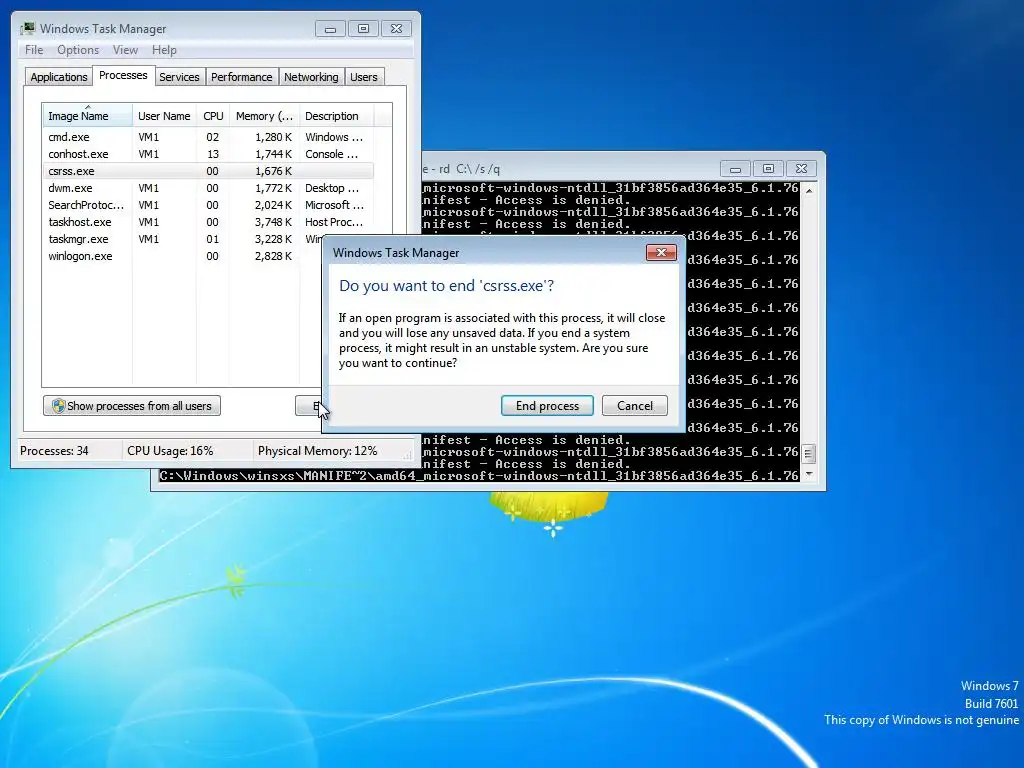Minimize the command prompt window
The width and height of the screenshot is (1024, 768).
pos(735,168)
